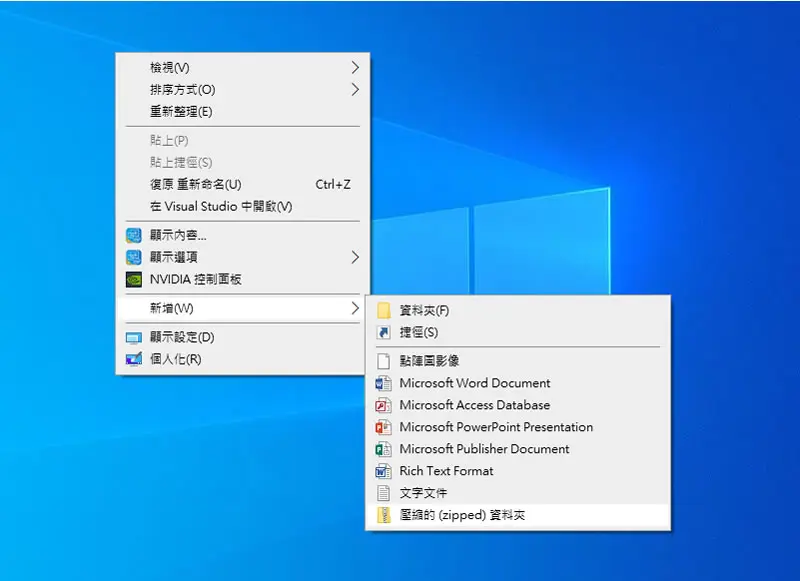The height and width of the screenshot is (581, 800).
Task: Expand the 排序方式(O) submenu arrow
Action: [355, 90]
